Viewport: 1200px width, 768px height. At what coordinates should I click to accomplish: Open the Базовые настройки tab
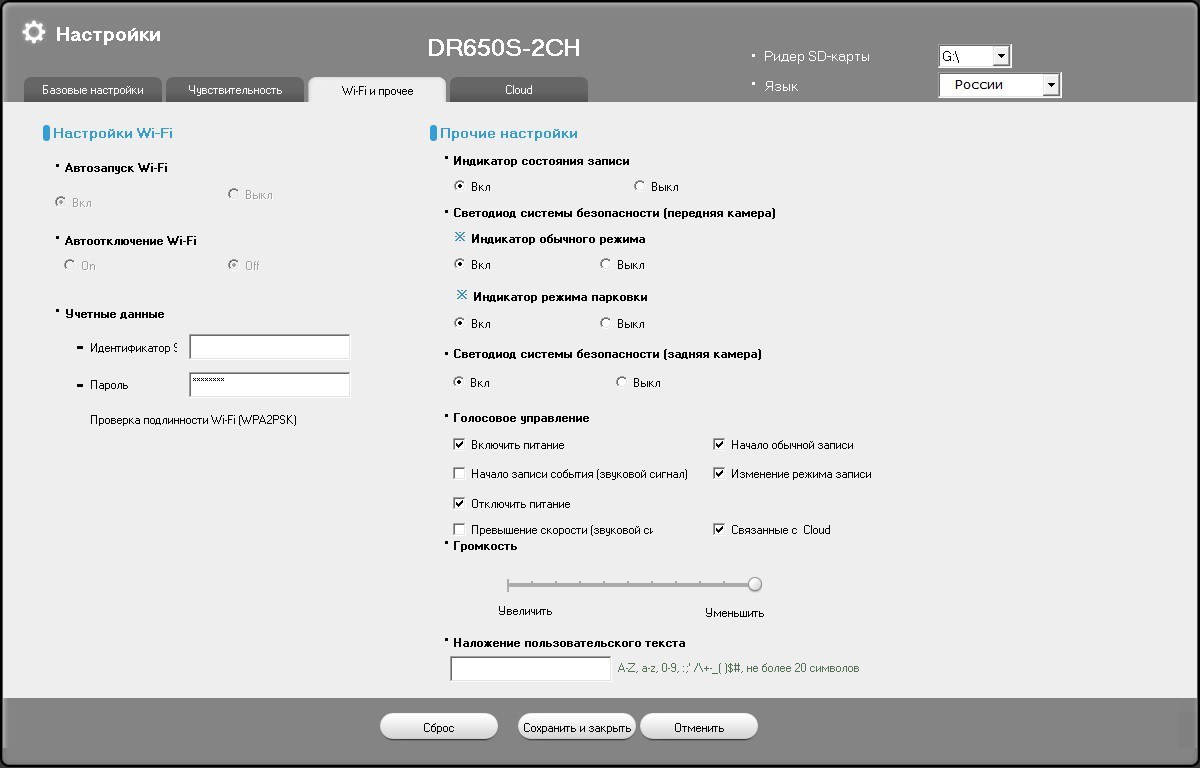coord(92,90)
